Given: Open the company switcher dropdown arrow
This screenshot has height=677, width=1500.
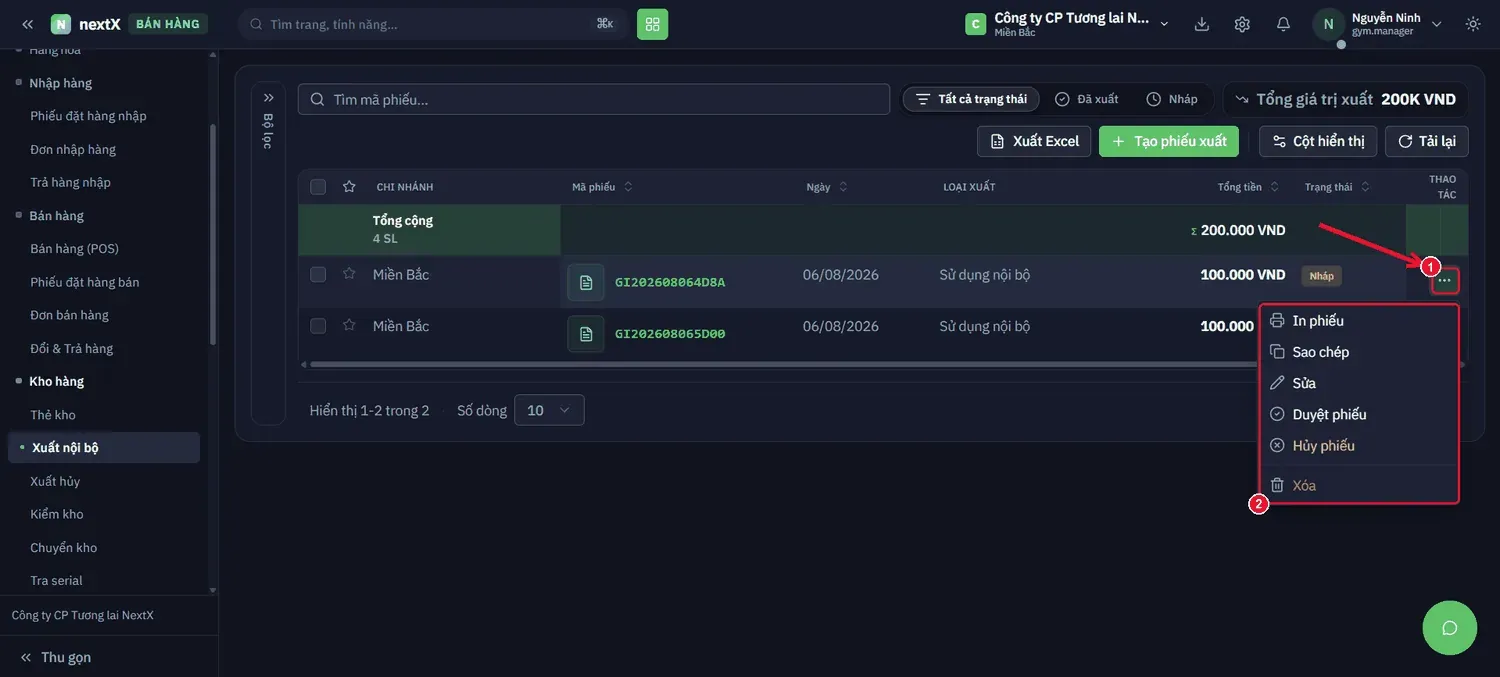Looking at the screenshot, I should (x=1164, y=24).
